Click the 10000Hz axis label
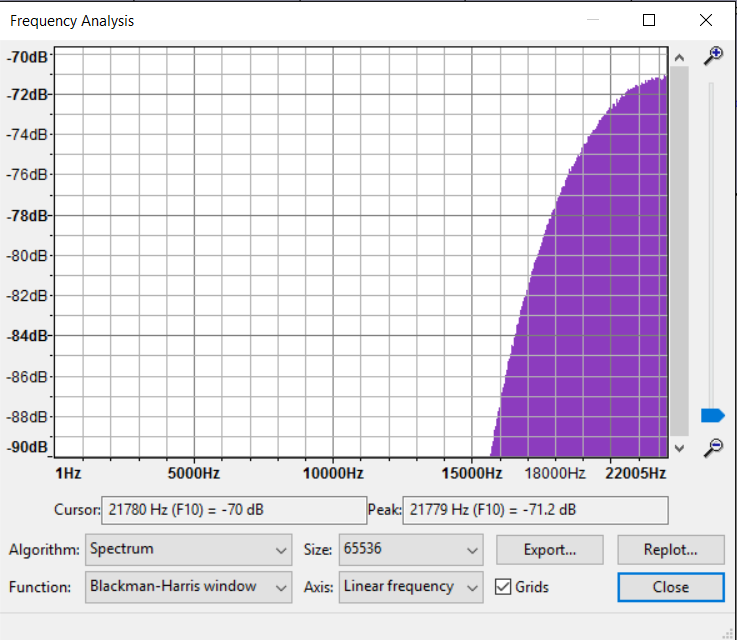 pos(333,473)
